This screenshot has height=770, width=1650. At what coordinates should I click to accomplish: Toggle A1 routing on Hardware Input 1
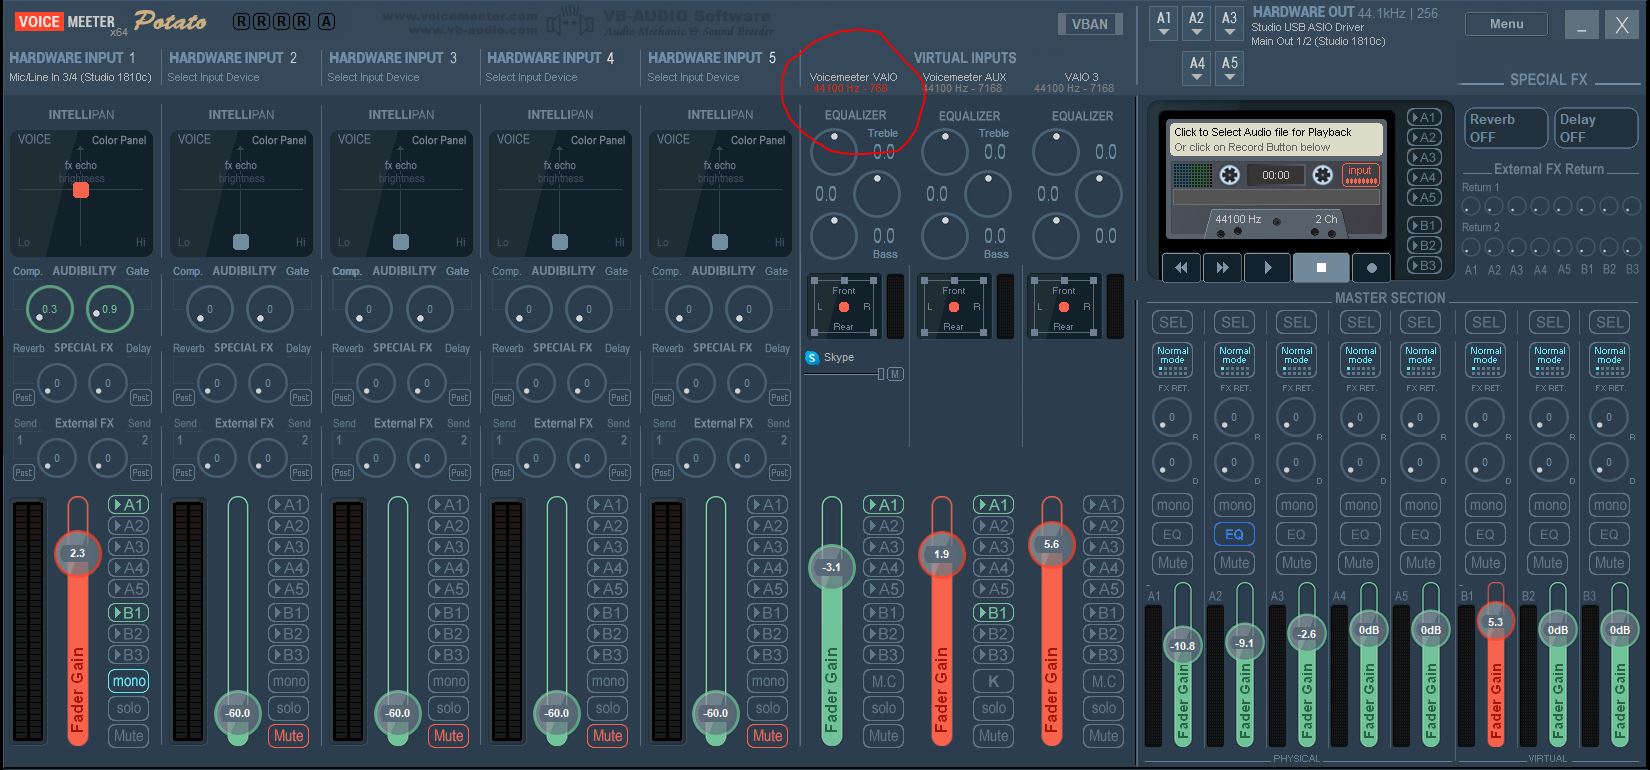[x=128, y=505]
